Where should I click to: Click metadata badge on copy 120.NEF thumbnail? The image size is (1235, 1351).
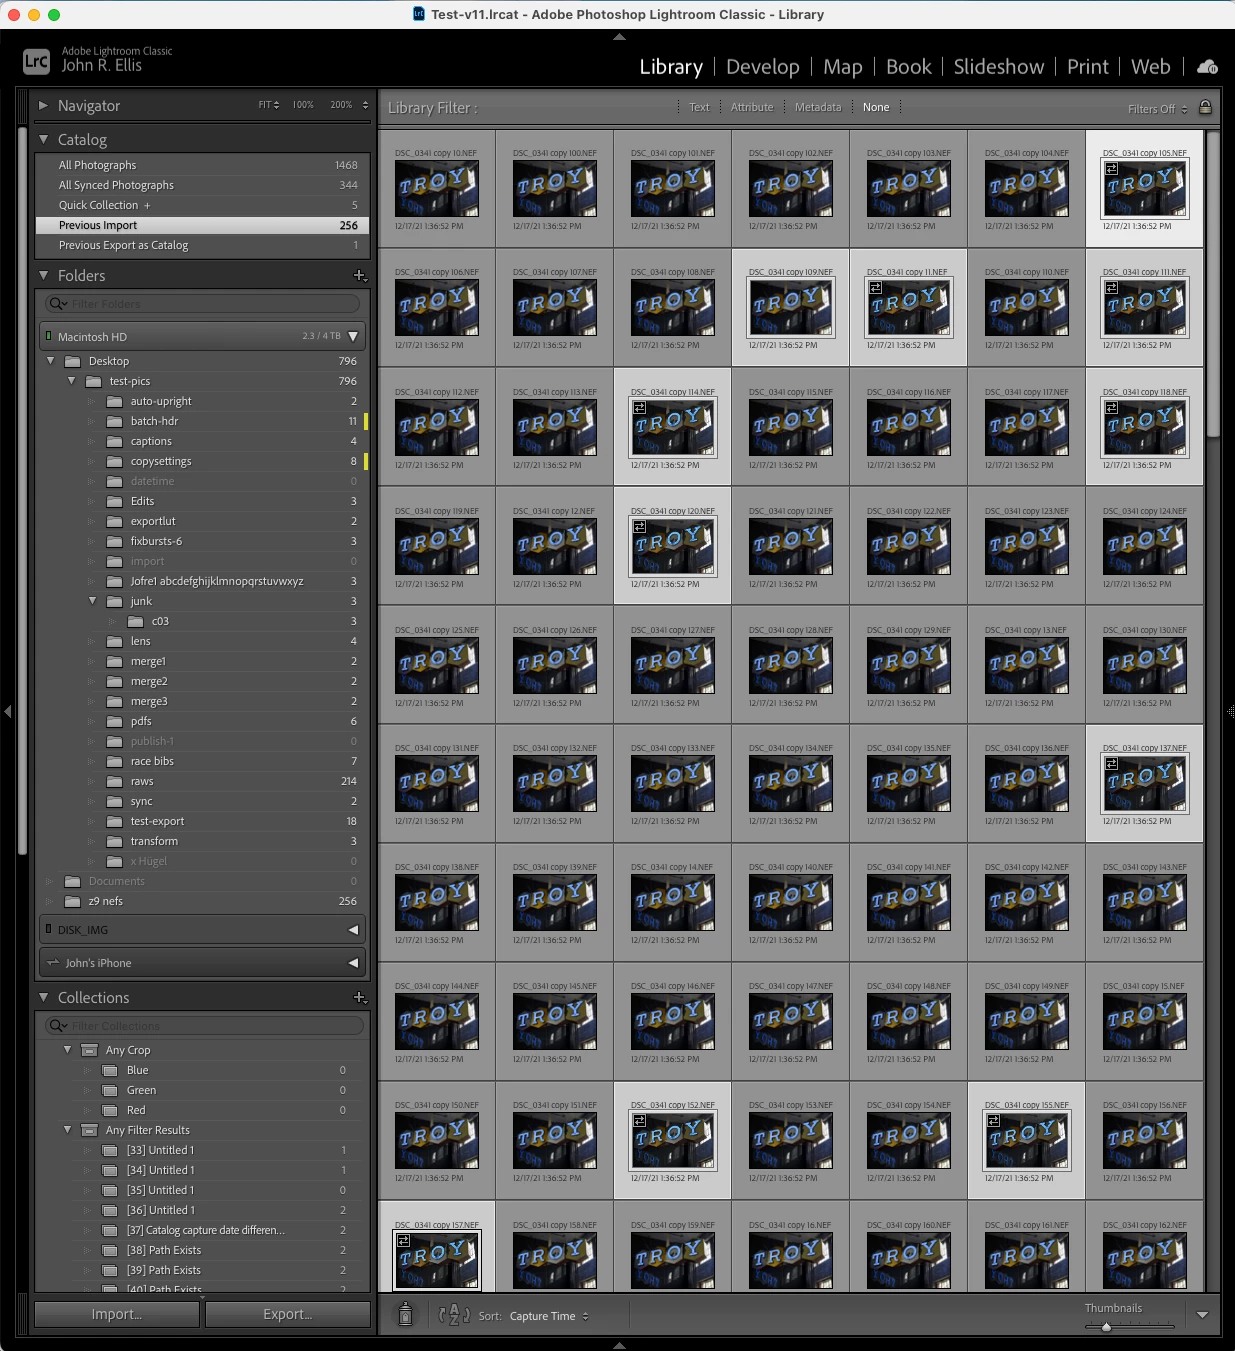[640, 527]
